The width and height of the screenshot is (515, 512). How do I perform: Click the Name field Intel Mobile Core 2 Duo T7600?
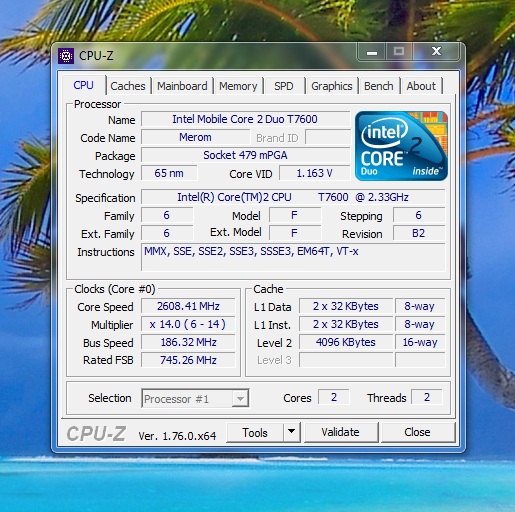point(245,119)
